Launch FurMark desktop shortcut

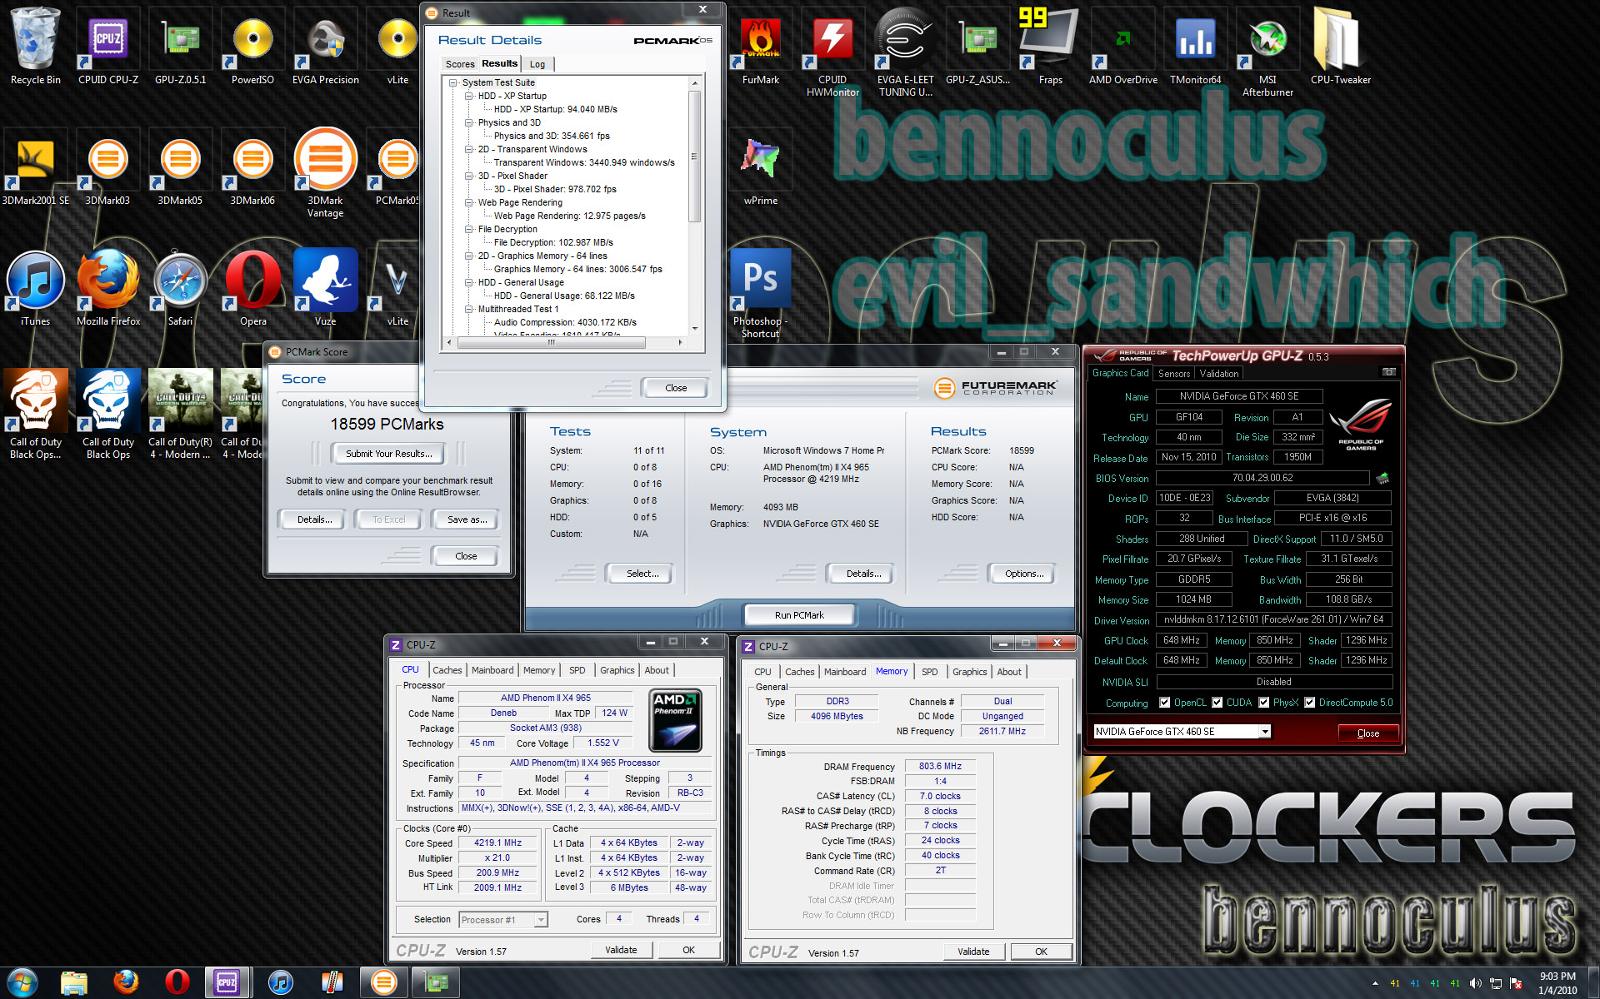pos(760,48)
